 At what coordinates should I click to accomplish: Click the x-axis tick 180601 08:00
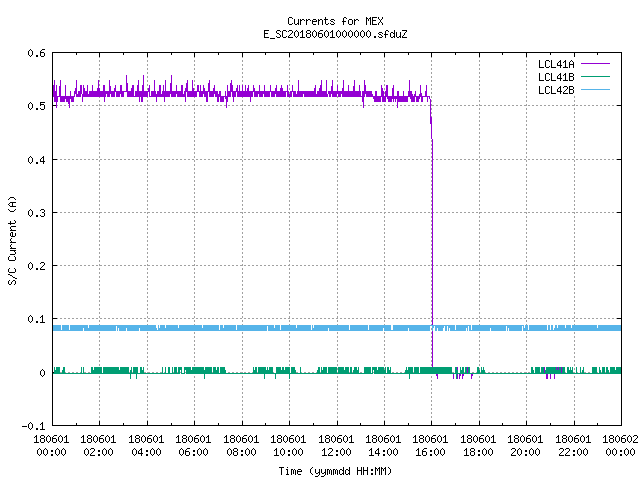click(241, 446)
